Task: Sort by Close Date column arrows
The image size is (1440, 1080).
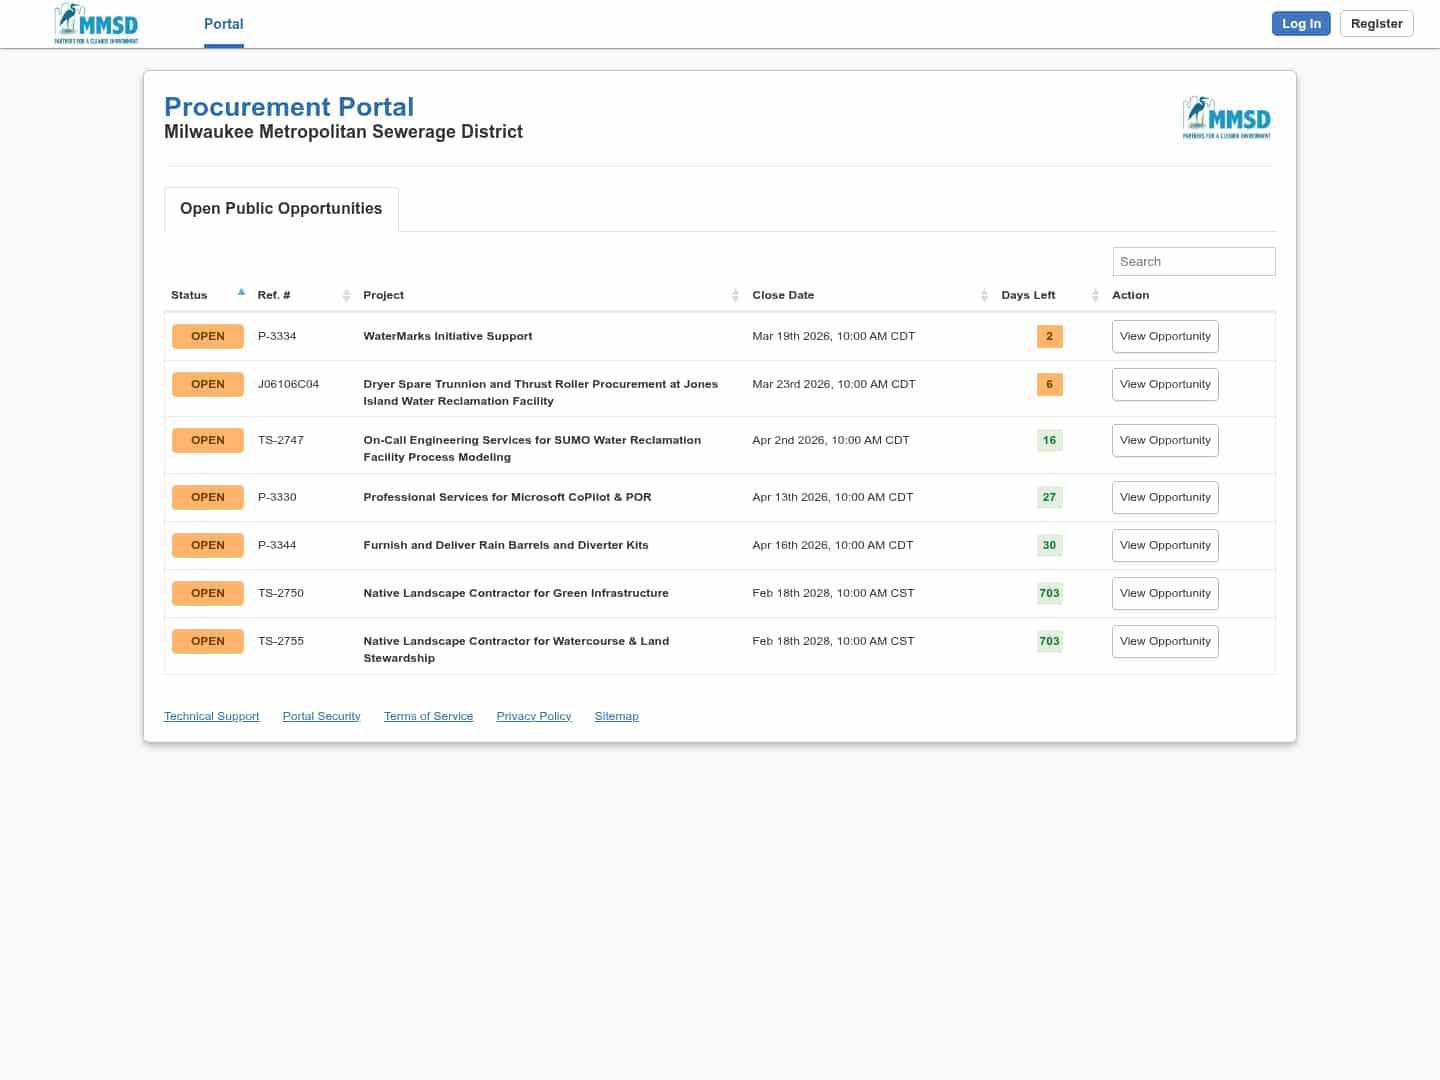Action: click(x=984, y=295)
